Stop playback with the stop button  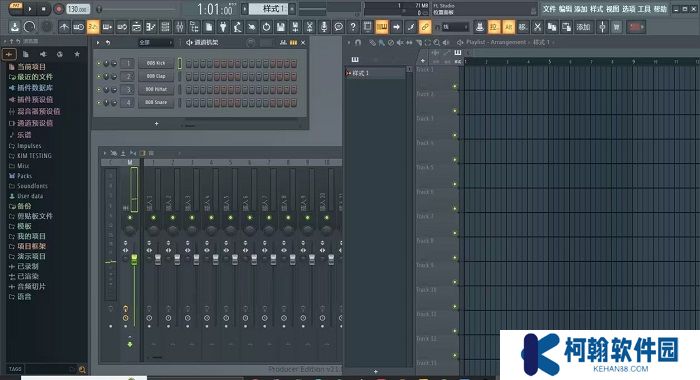[43, 8]
